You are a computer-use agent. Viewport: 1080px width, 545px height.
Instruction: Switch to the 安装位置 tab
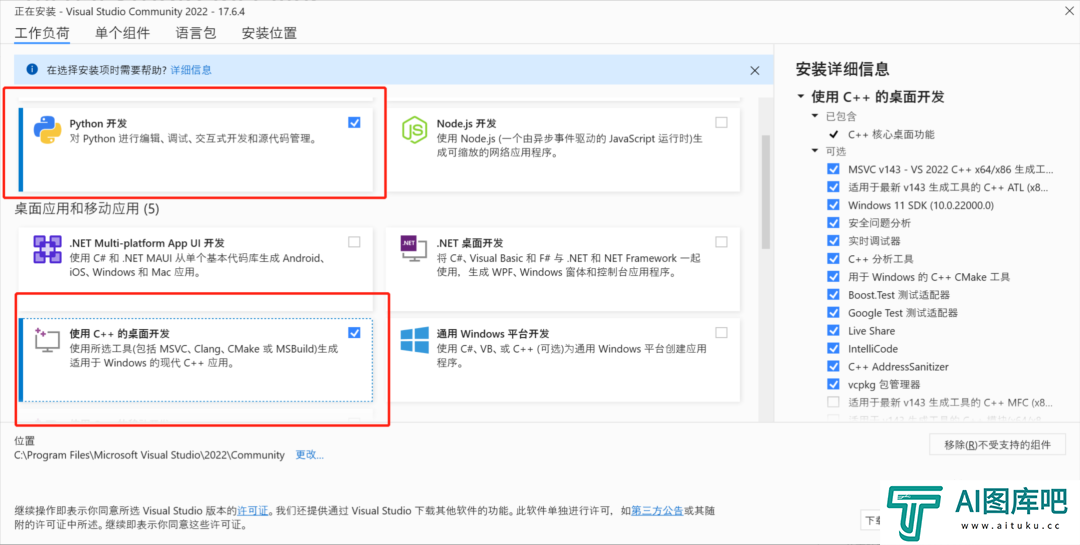[269, 33]
